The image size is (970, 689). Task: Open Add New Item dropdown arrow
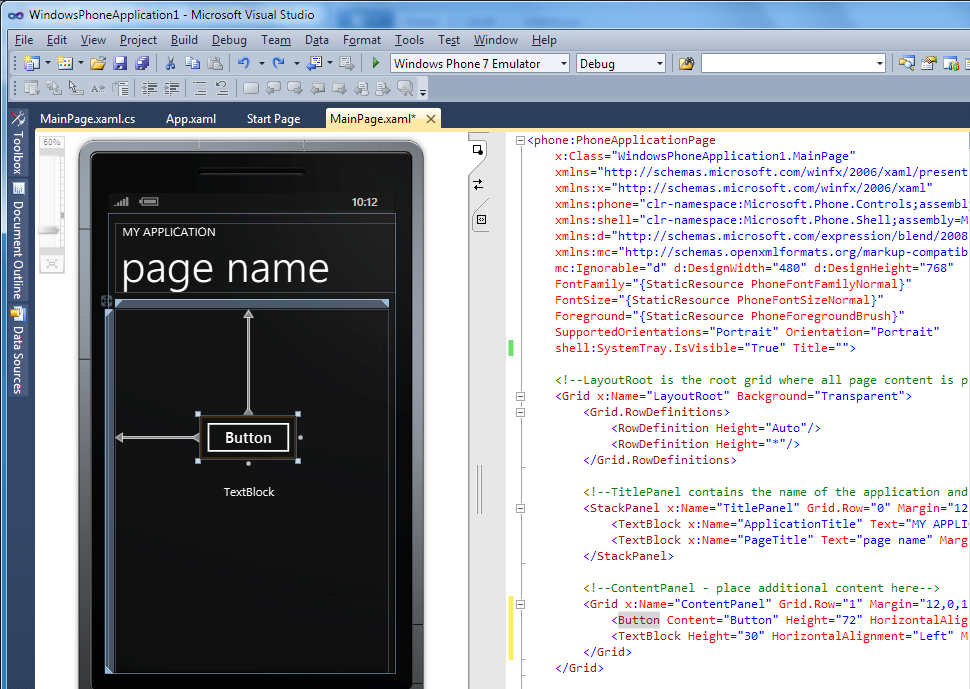[80, 63]
